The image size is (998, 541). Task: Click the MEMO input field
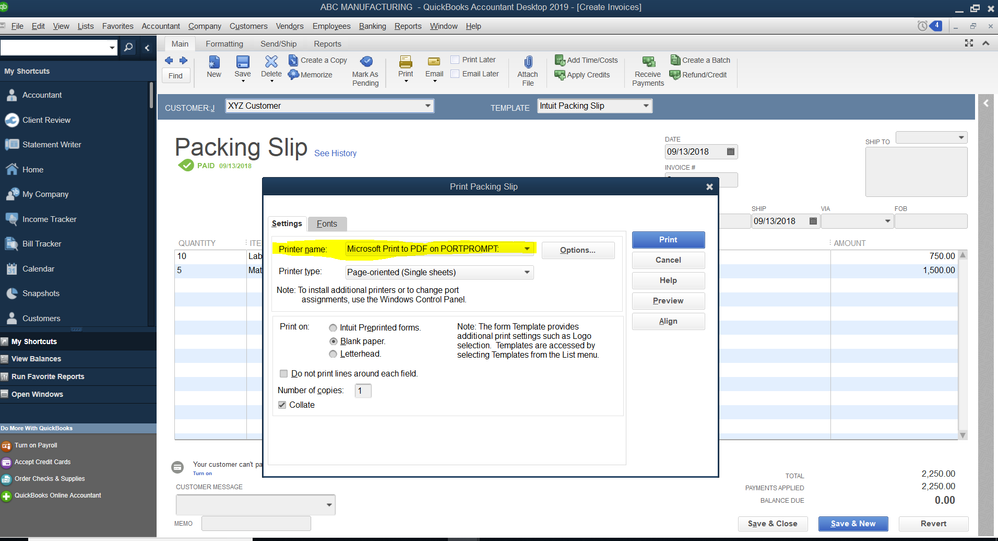pos(256,523)
